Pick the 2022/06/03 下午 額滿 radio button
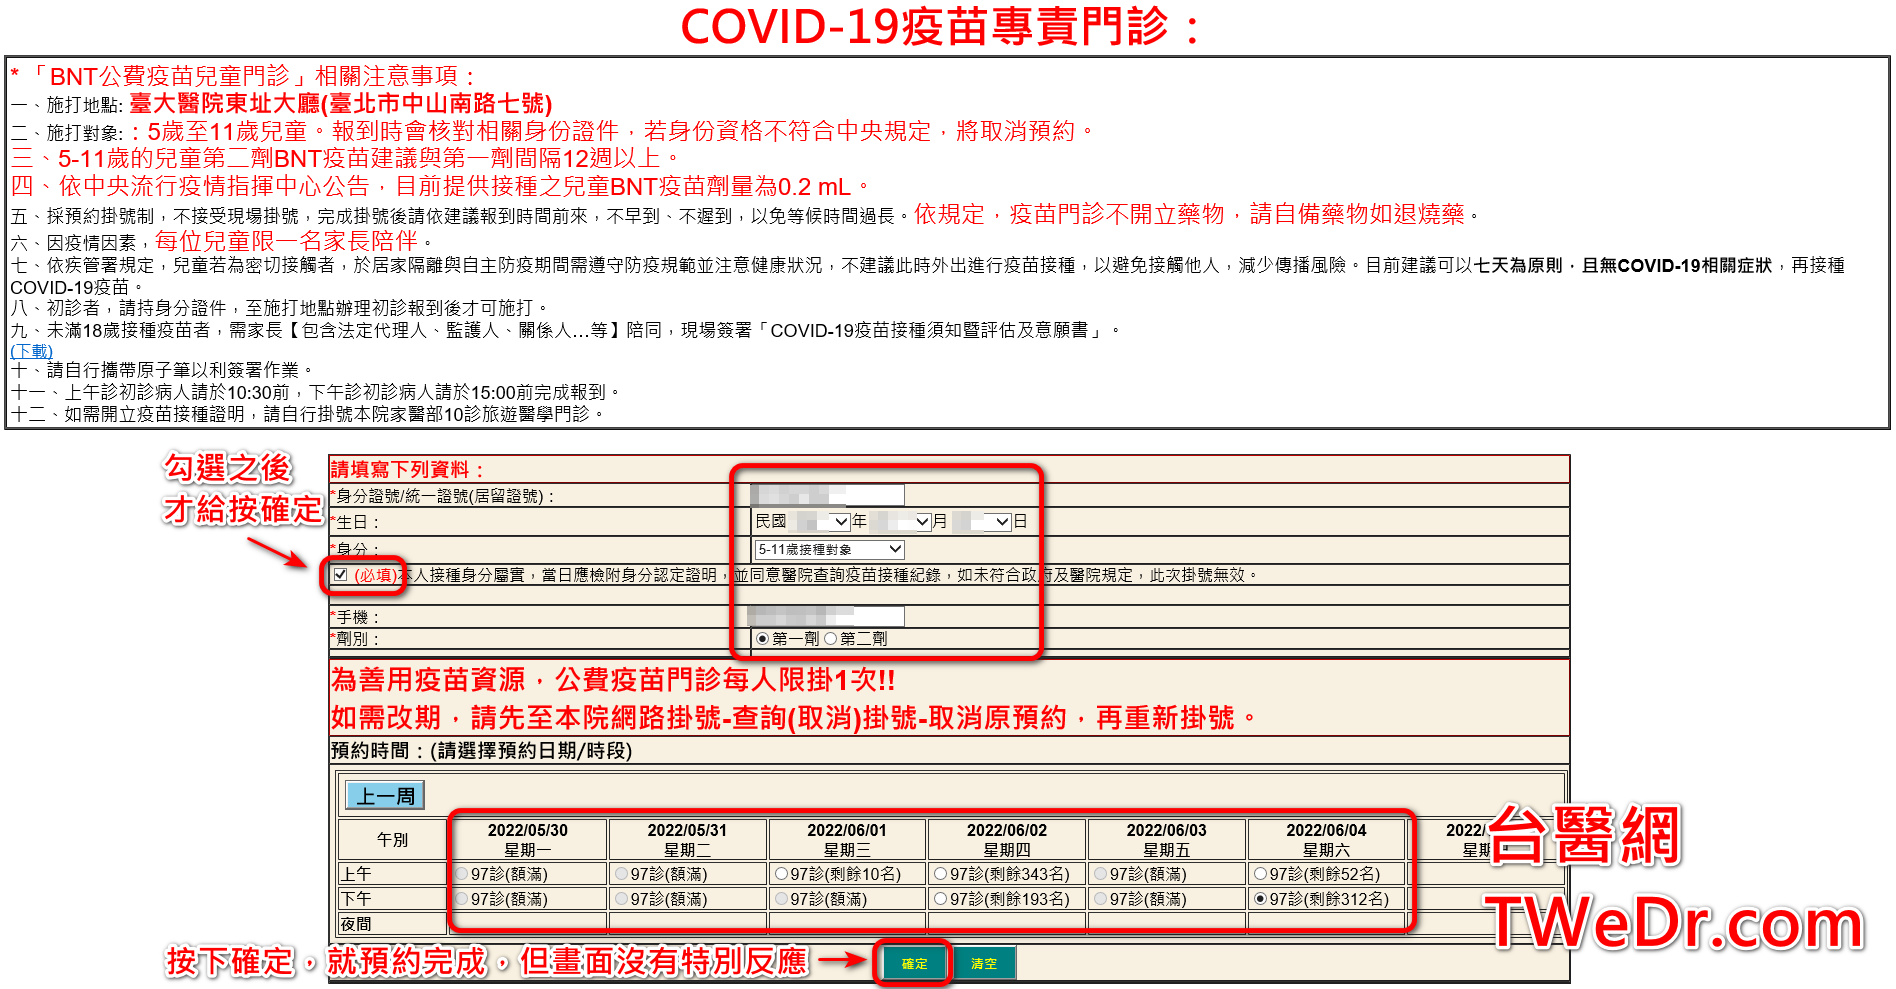The height and width of the screenshot is (989, 1896). (x=1101, y=899)
